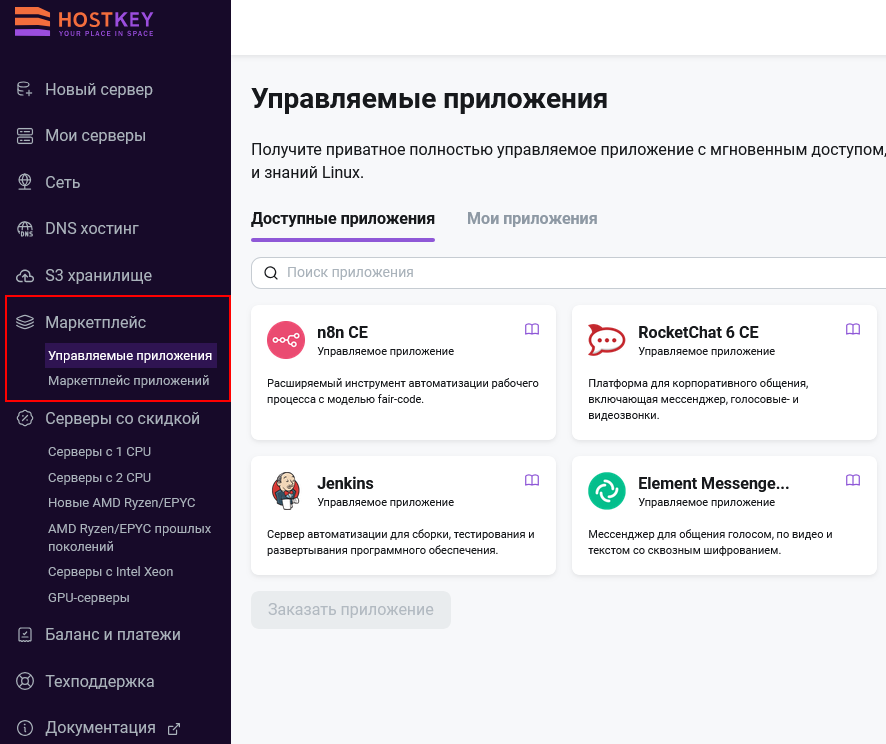Image resolution: width=886 pixels, height=744 pixels.
Task: Click Element description about сквозным шифрованием
Action: (710, 542)
